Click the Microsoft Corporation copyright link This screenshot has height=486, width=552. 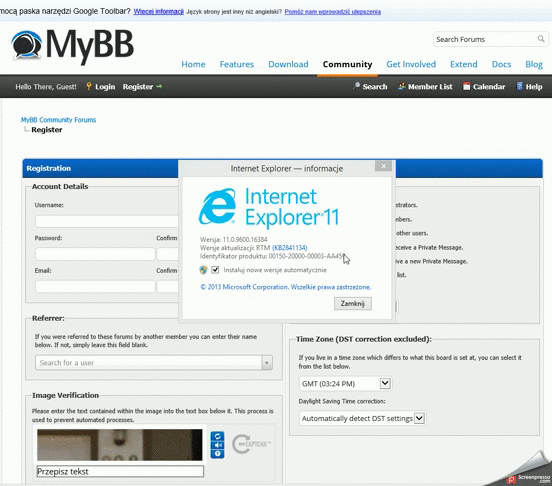[286, 287]
